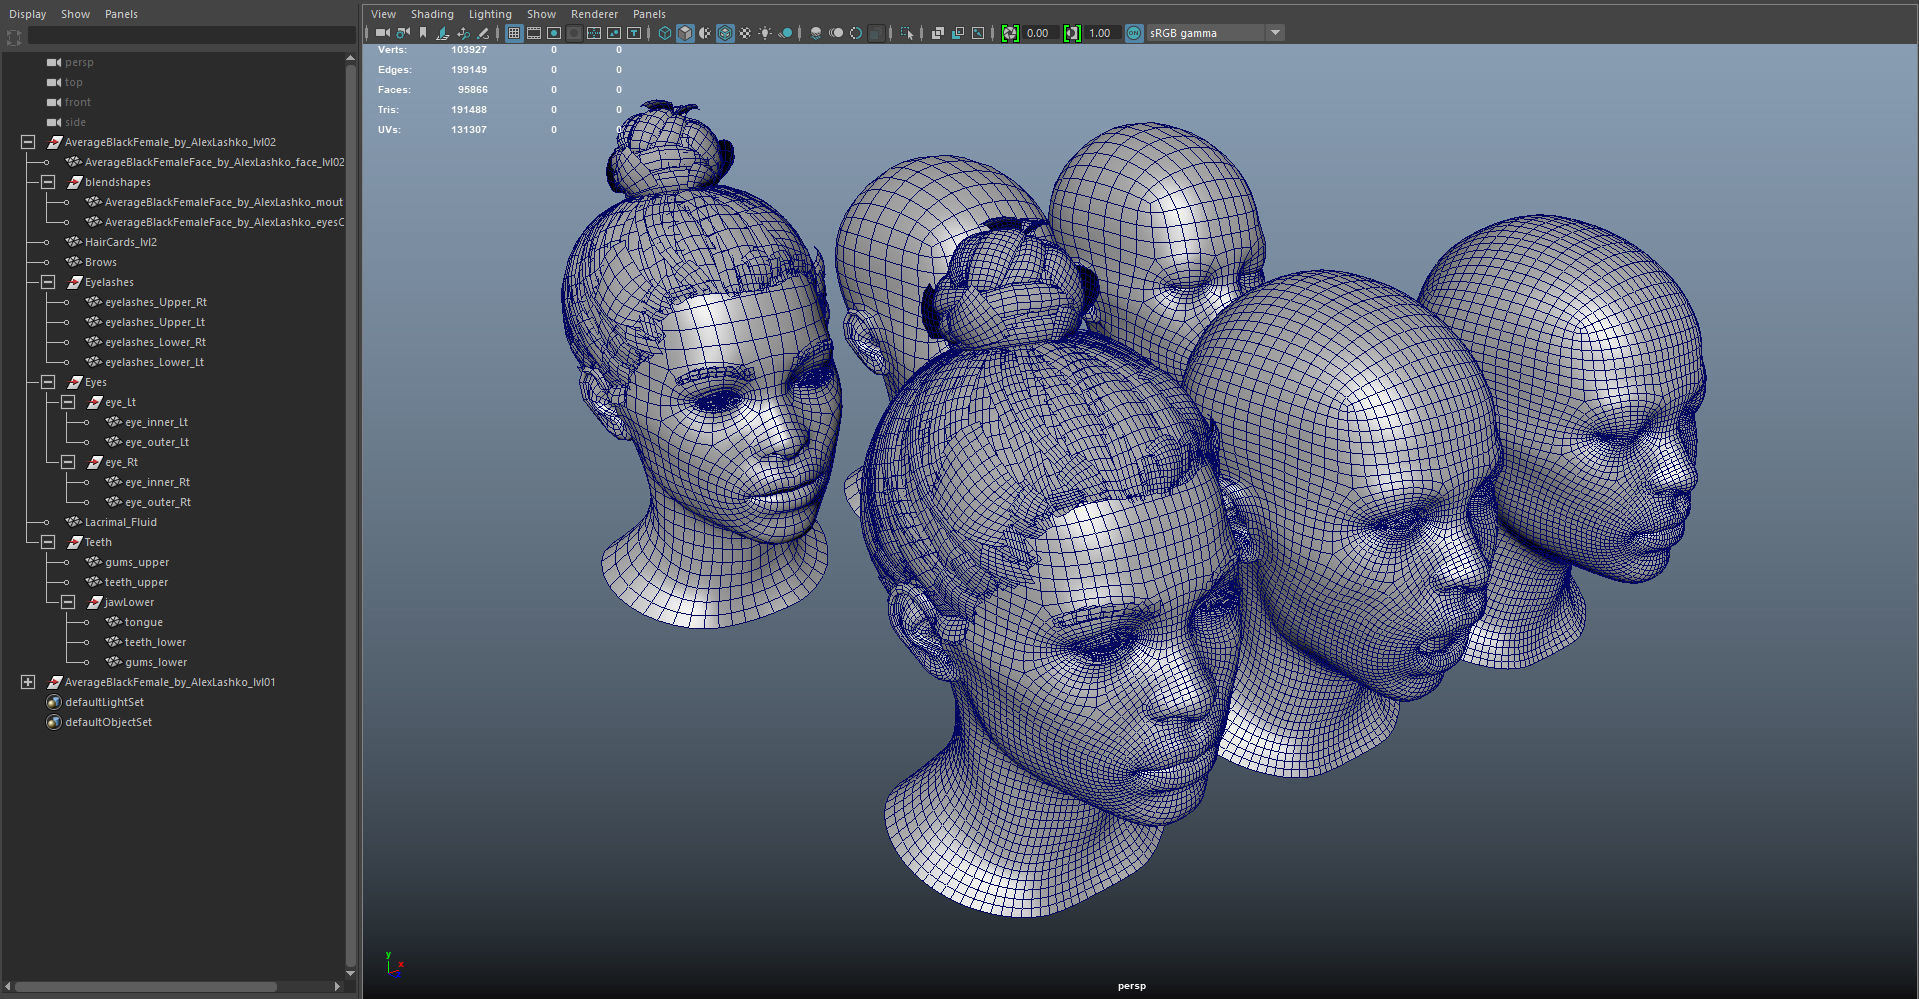The width and height of the screenshot is (1919, 999).
Task: Click the Use All Lights bulb icon
Action: [x=765, y=33]
